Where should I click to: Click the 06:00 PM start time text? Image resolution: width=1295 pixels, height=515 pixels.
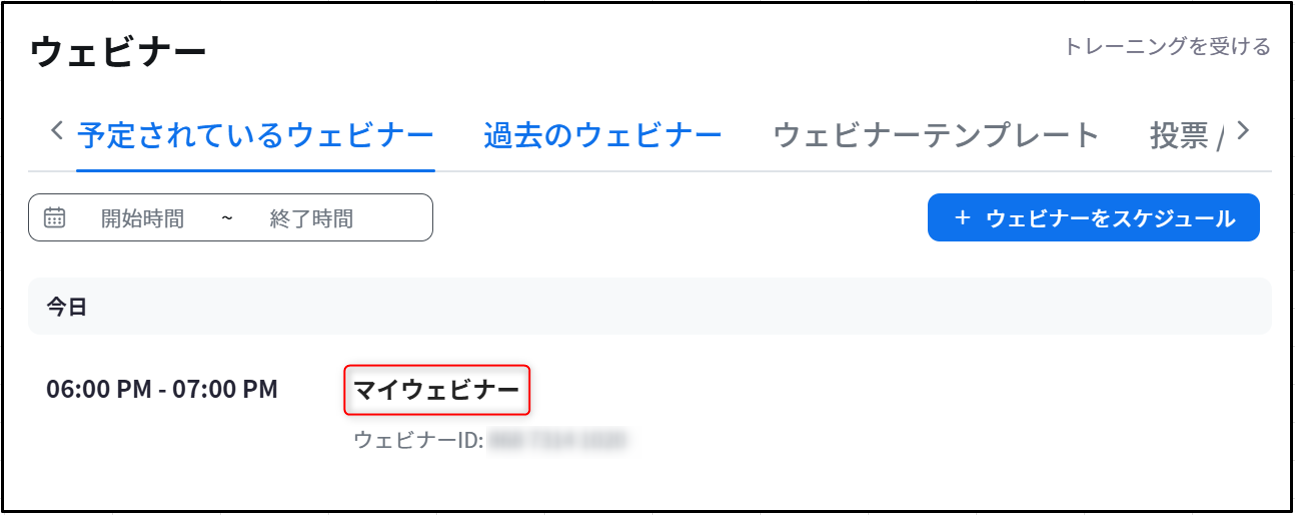(x=99, y=389)
